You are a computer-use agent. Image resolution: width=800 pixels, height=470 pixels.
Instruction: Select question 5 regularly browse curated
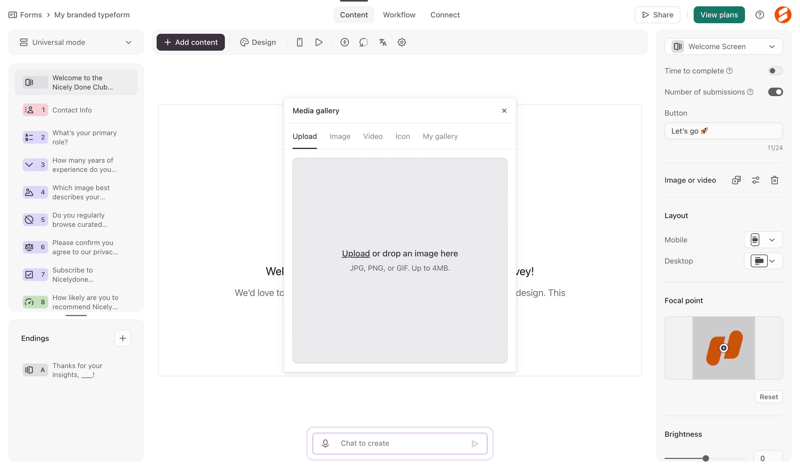(x=76, y=220)
